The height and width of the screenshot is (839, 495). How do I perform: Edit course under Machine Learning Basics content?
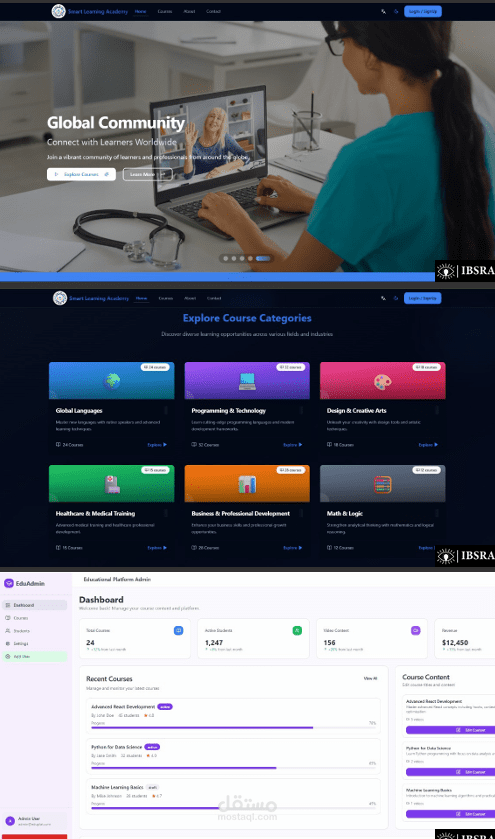451,814
